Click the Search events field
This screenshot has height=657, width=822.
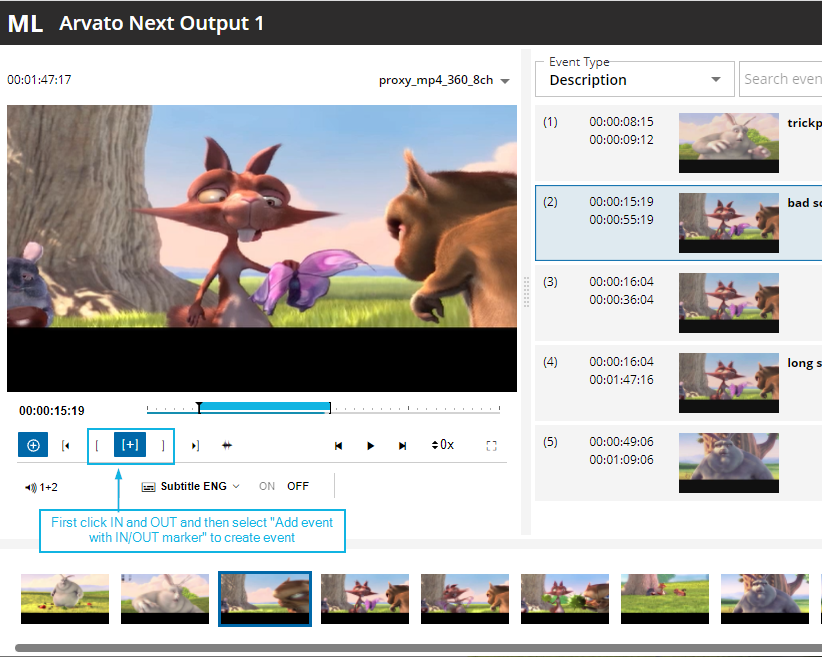(x=781, y=79)
